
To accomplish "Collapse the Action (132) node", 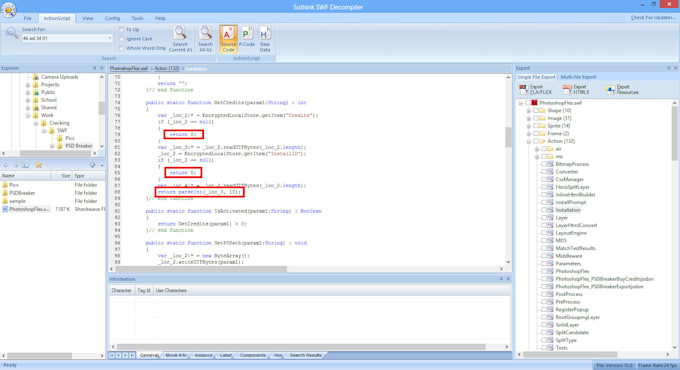I will (529, 141).
